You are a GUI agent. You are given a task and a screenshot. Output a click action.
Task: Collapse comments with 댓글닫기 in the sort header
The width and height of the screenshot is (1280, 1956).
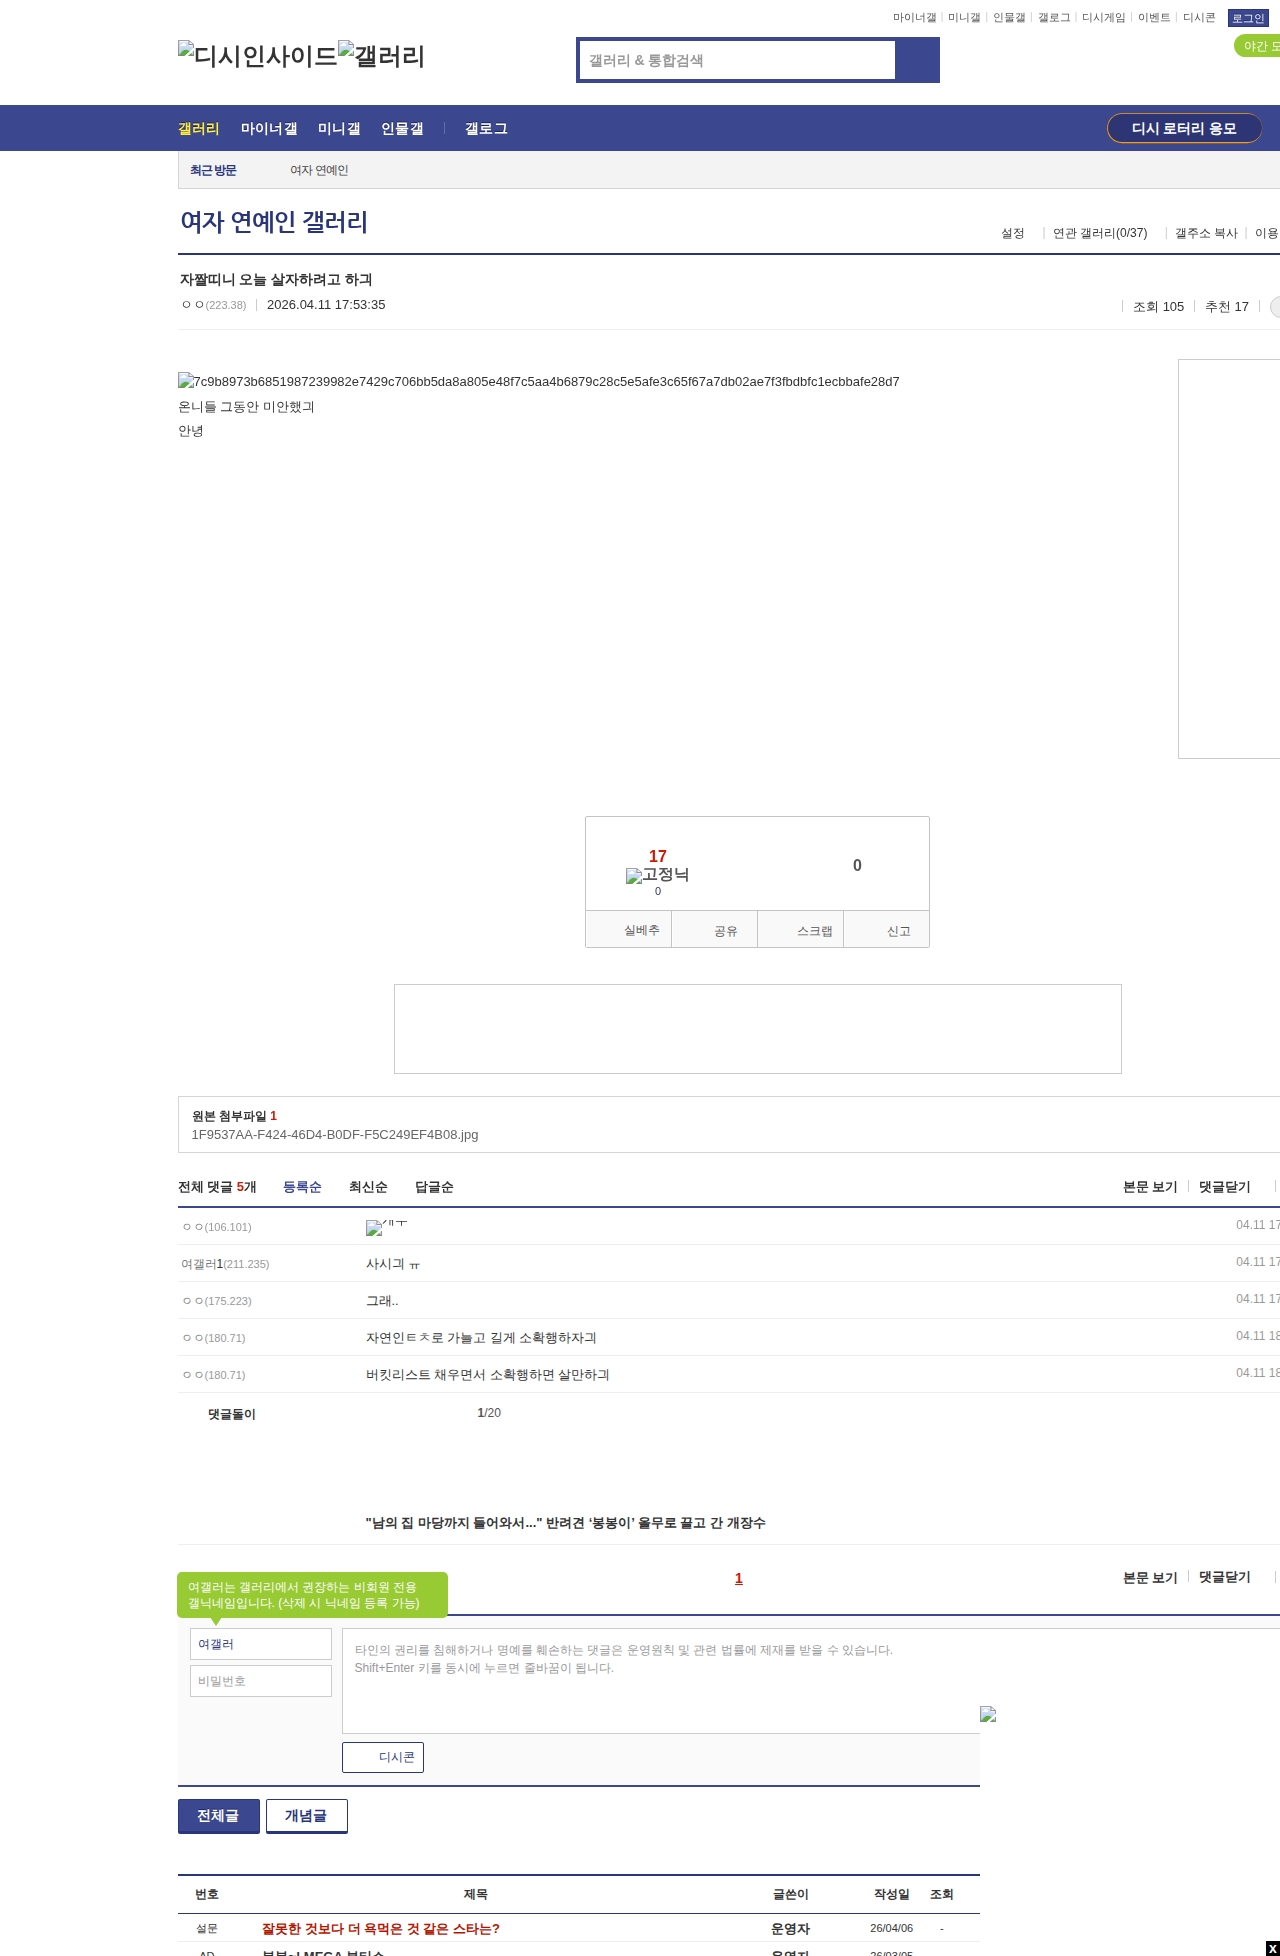[1225, 1187]
